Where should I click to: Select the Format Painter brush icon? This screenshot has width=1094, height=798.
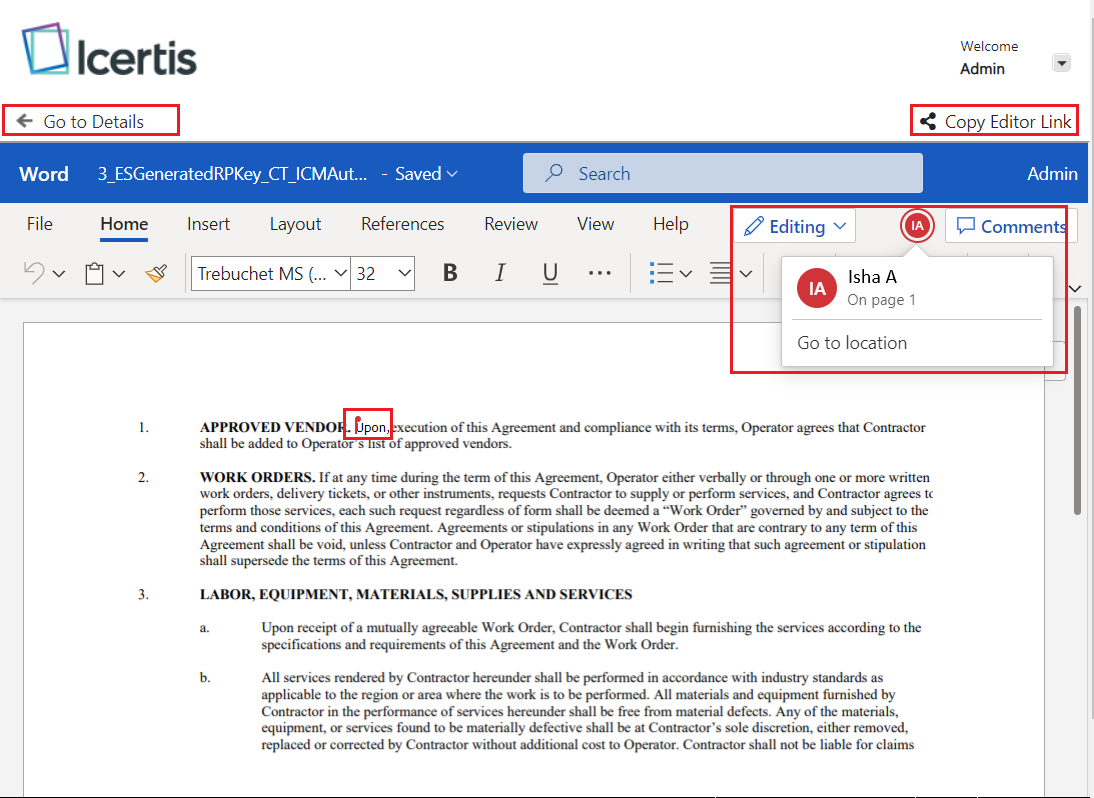tap(156, 273)
